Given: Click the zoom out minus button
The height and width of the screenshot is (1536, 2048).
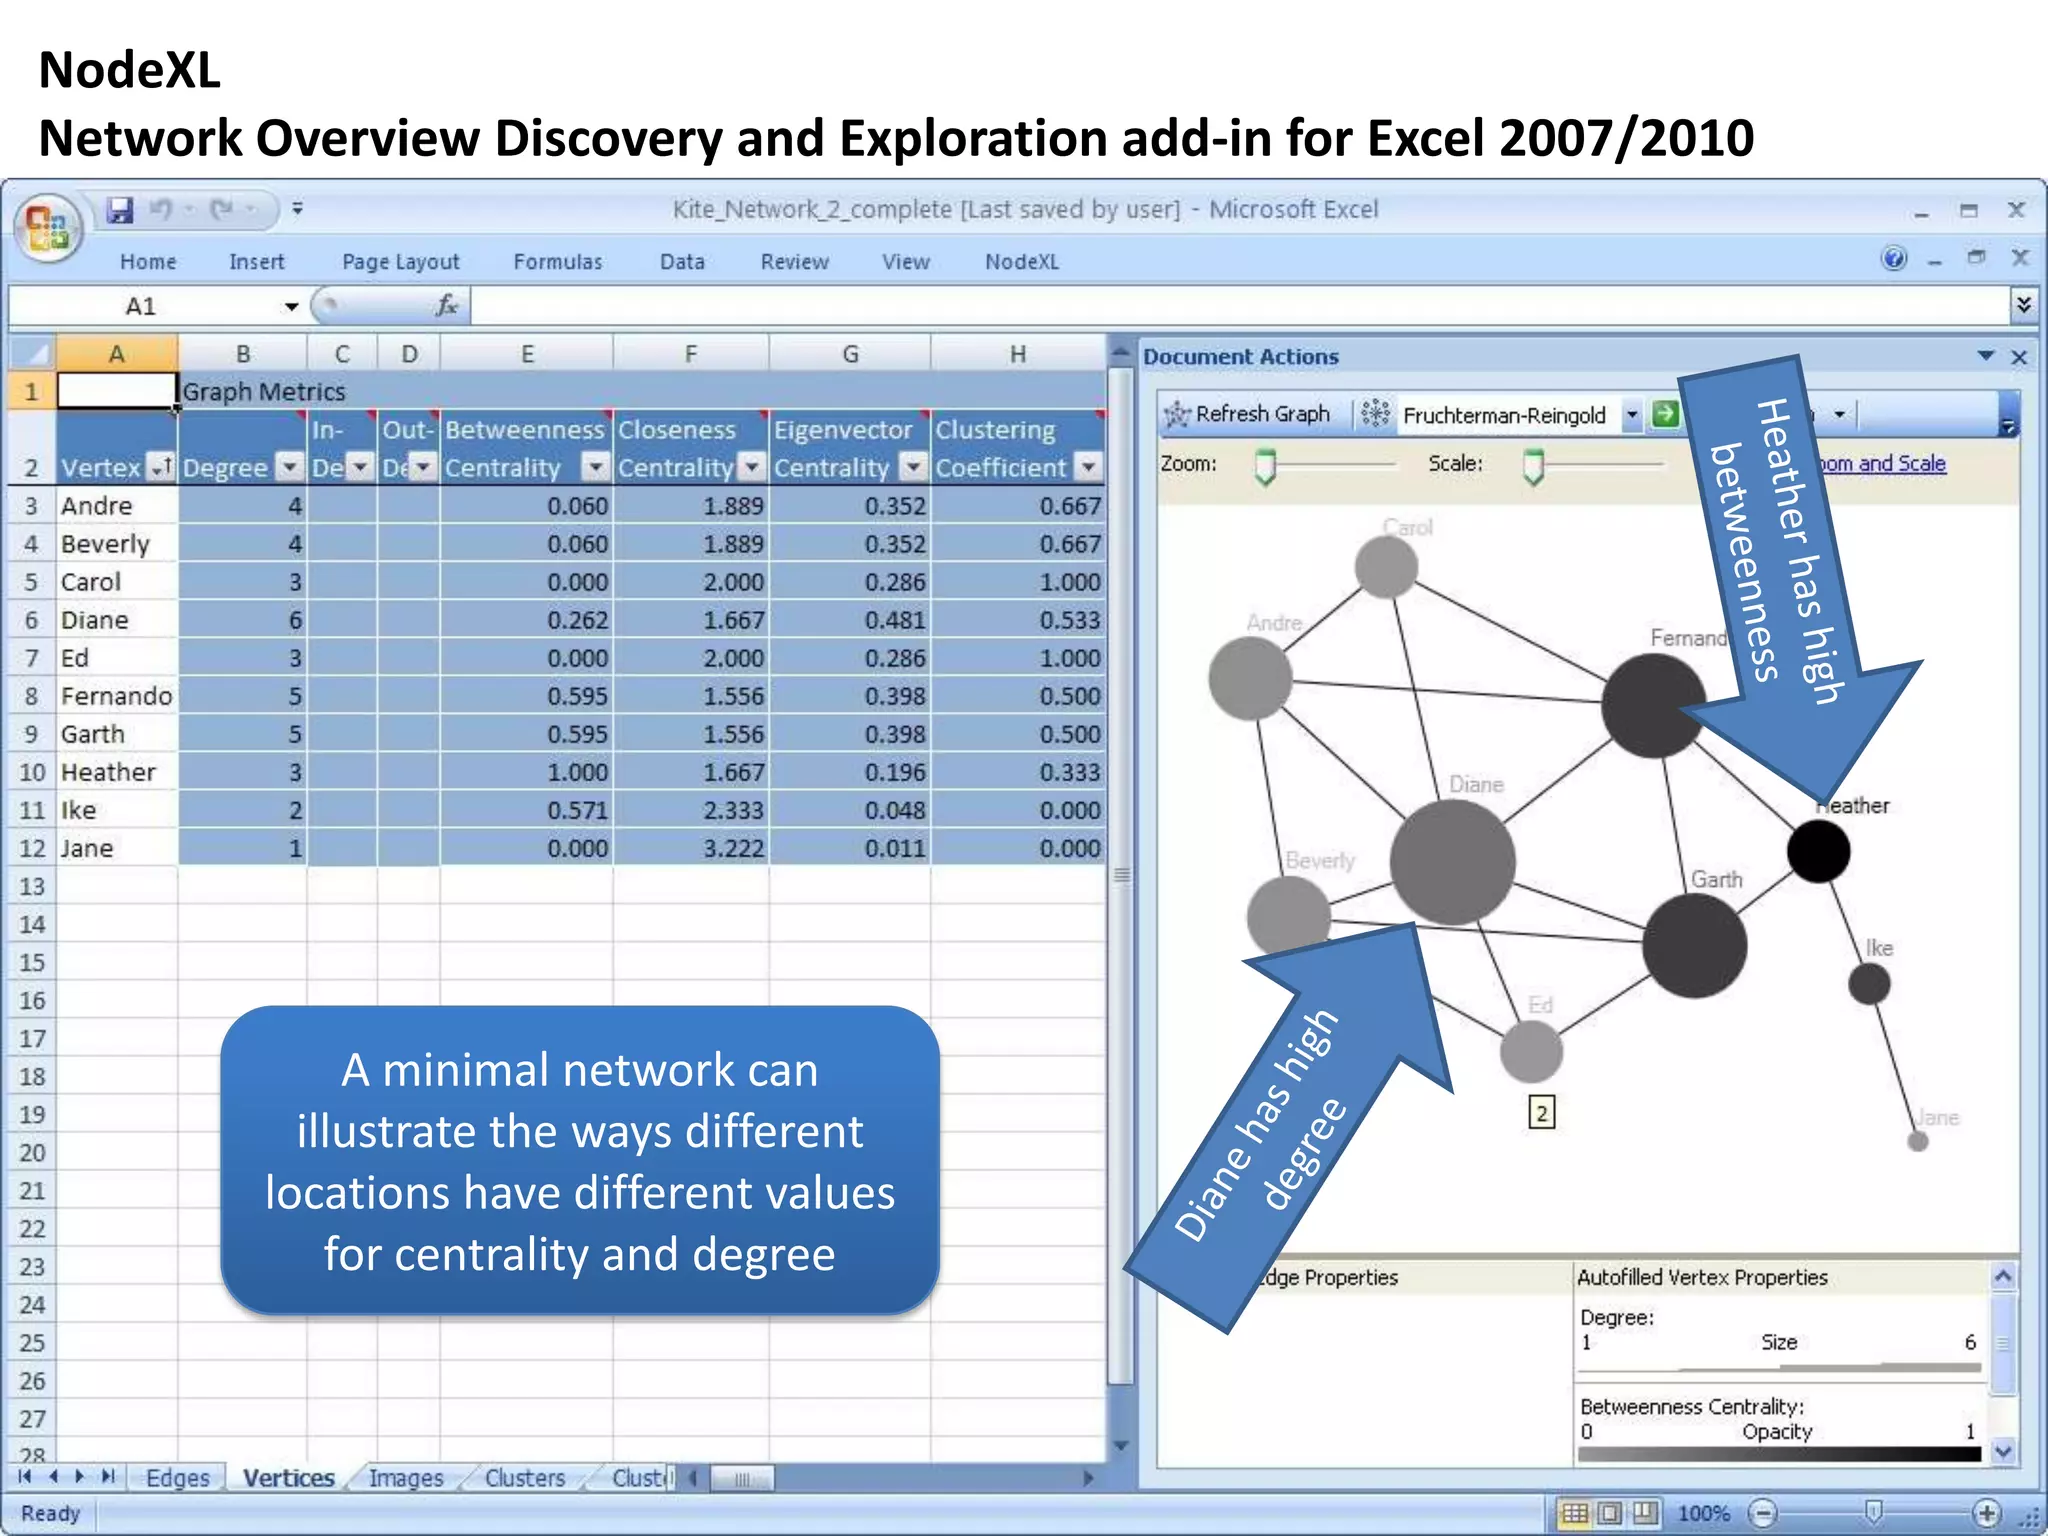Looking at the screenshot, I should coord(1762,1513).
